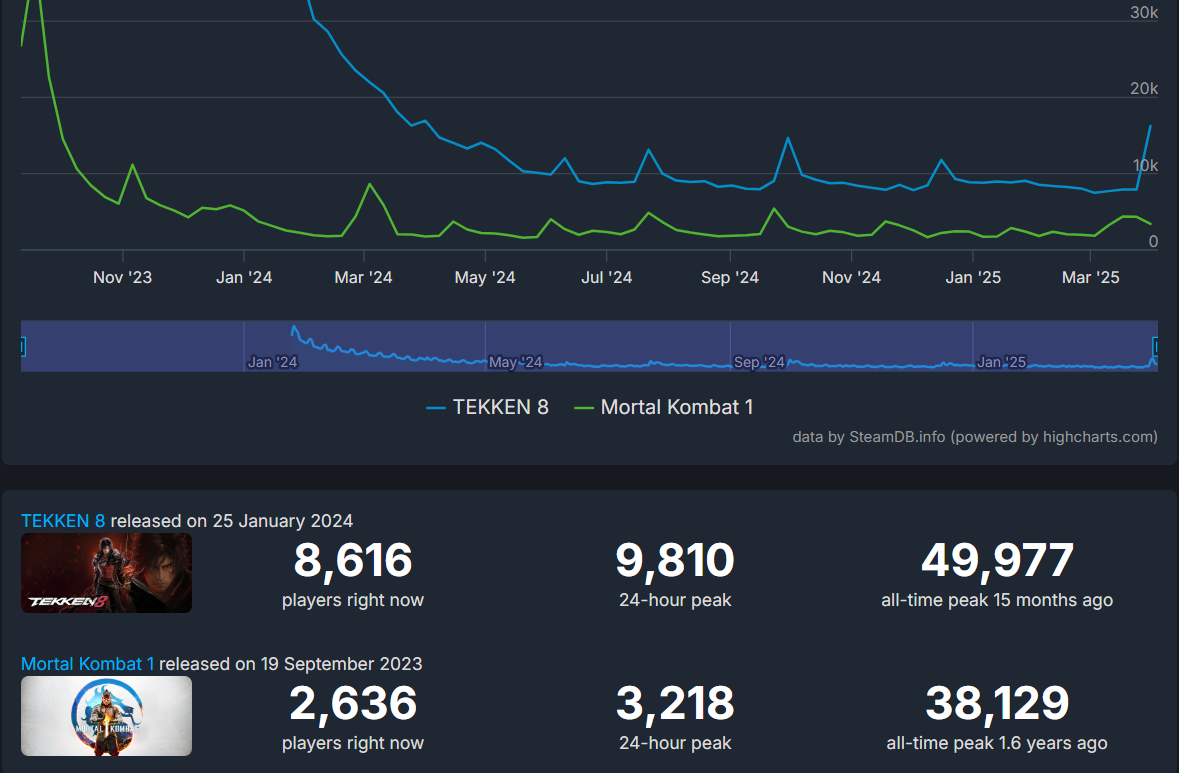Viewport: 1179px width, 773px height.
Task: Click the Jan '24 marker in the navigator
Action: 272,362
